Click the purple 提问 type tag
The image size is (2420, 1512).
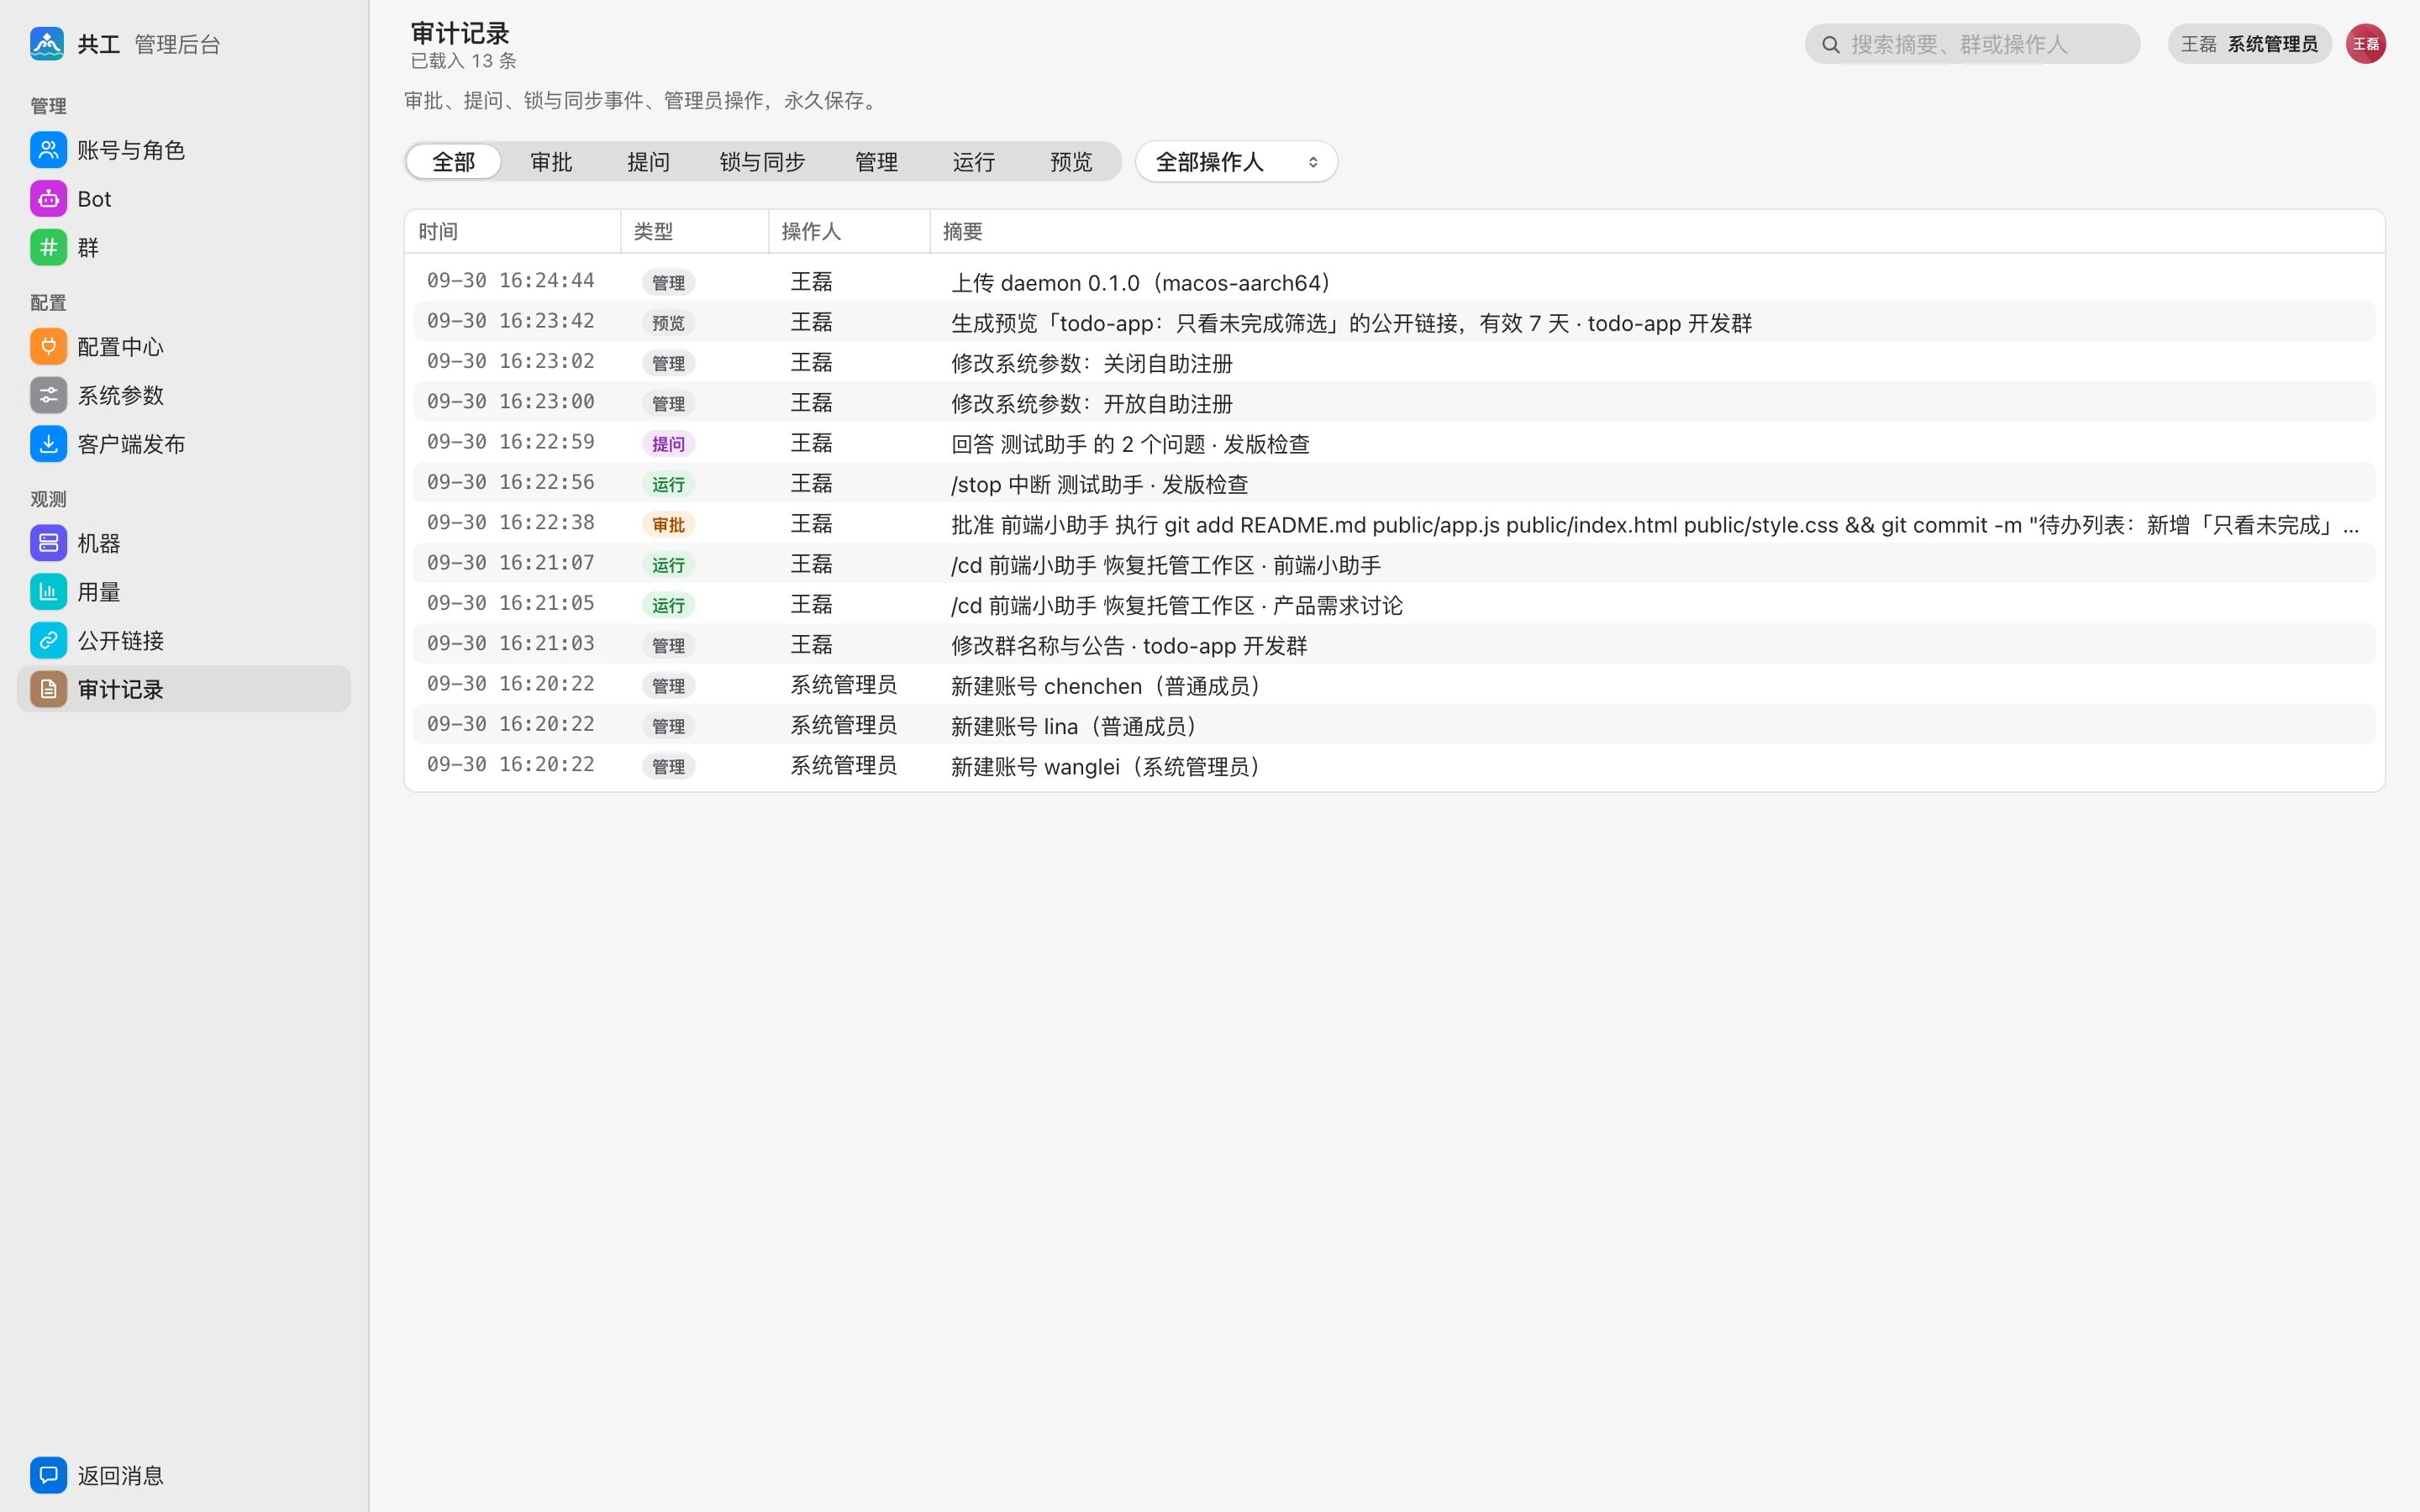pos(668,444)
